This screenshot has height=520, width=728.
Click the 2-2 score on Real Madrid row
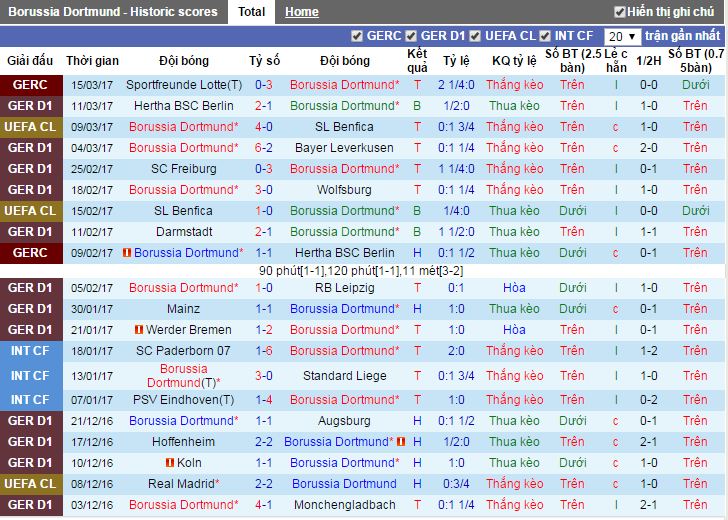tap(264, 484)
